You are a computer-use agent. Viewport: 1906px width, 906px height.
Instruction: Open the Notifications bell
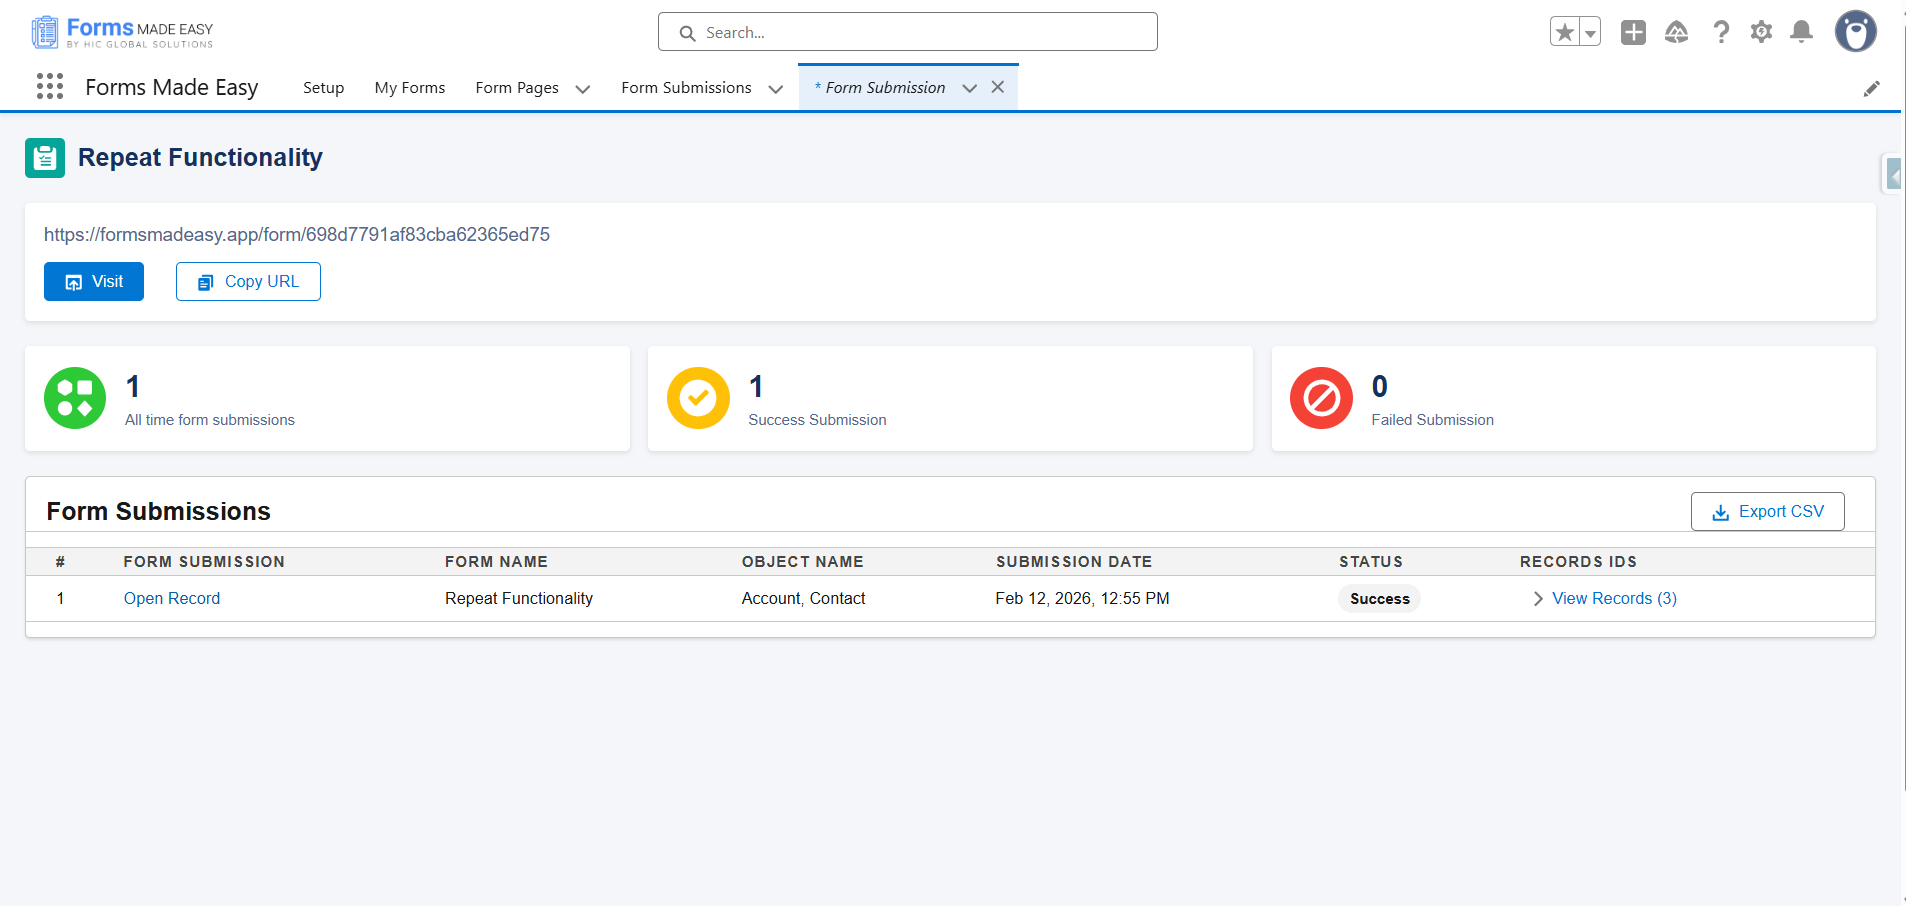coord(1801,33)
